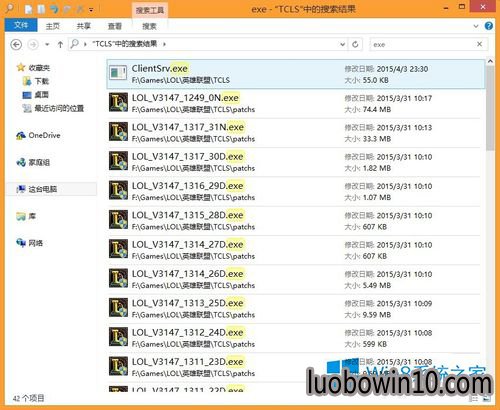This screenshot has height=410, width=500.
Task: Click icon of LOL_V3147_1314_27D.exe
Action: 118,249
